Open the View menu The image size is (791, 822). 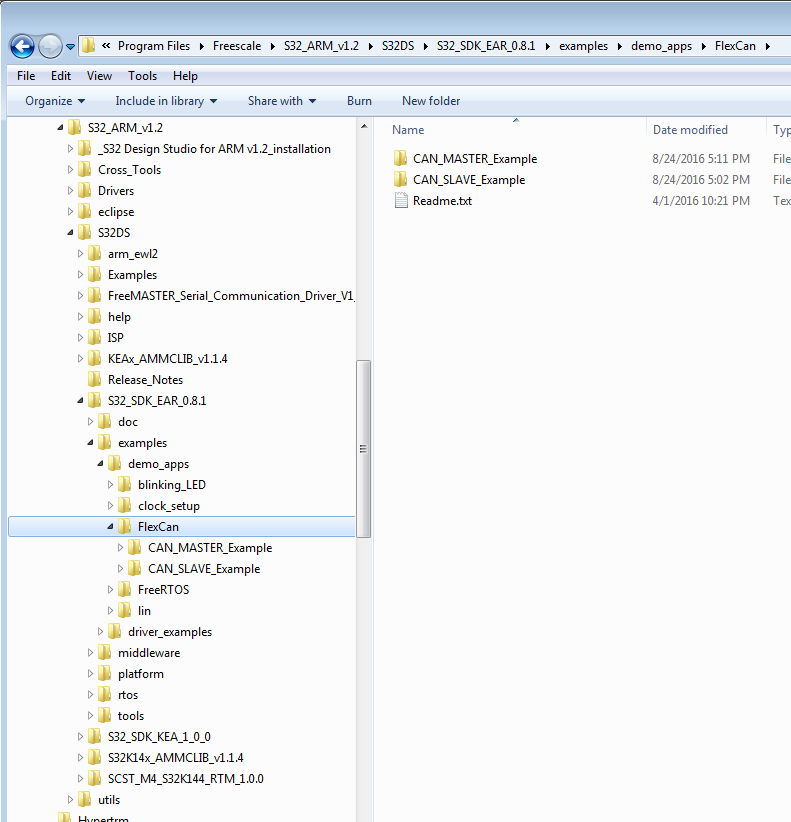pyautogui.click(x=100, y=76)
